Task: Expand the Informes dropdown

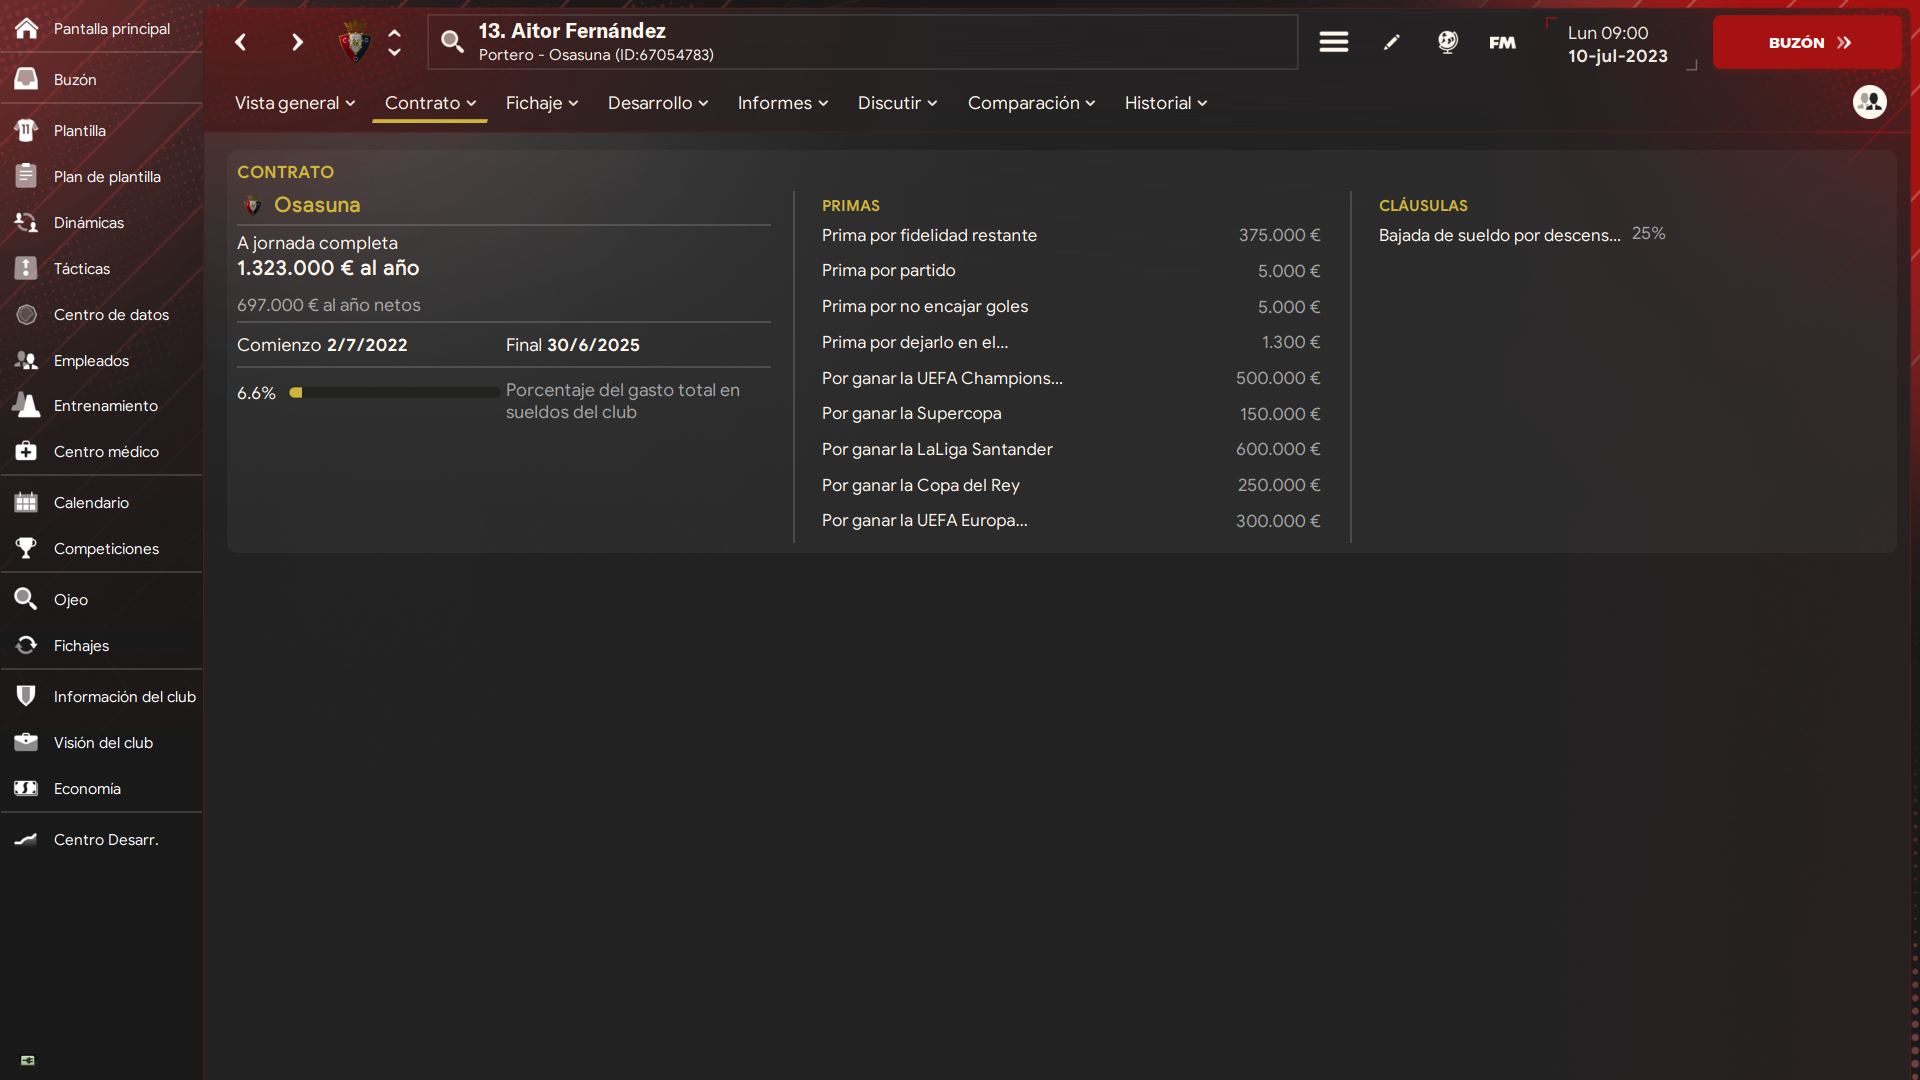Action: (783, 103)
